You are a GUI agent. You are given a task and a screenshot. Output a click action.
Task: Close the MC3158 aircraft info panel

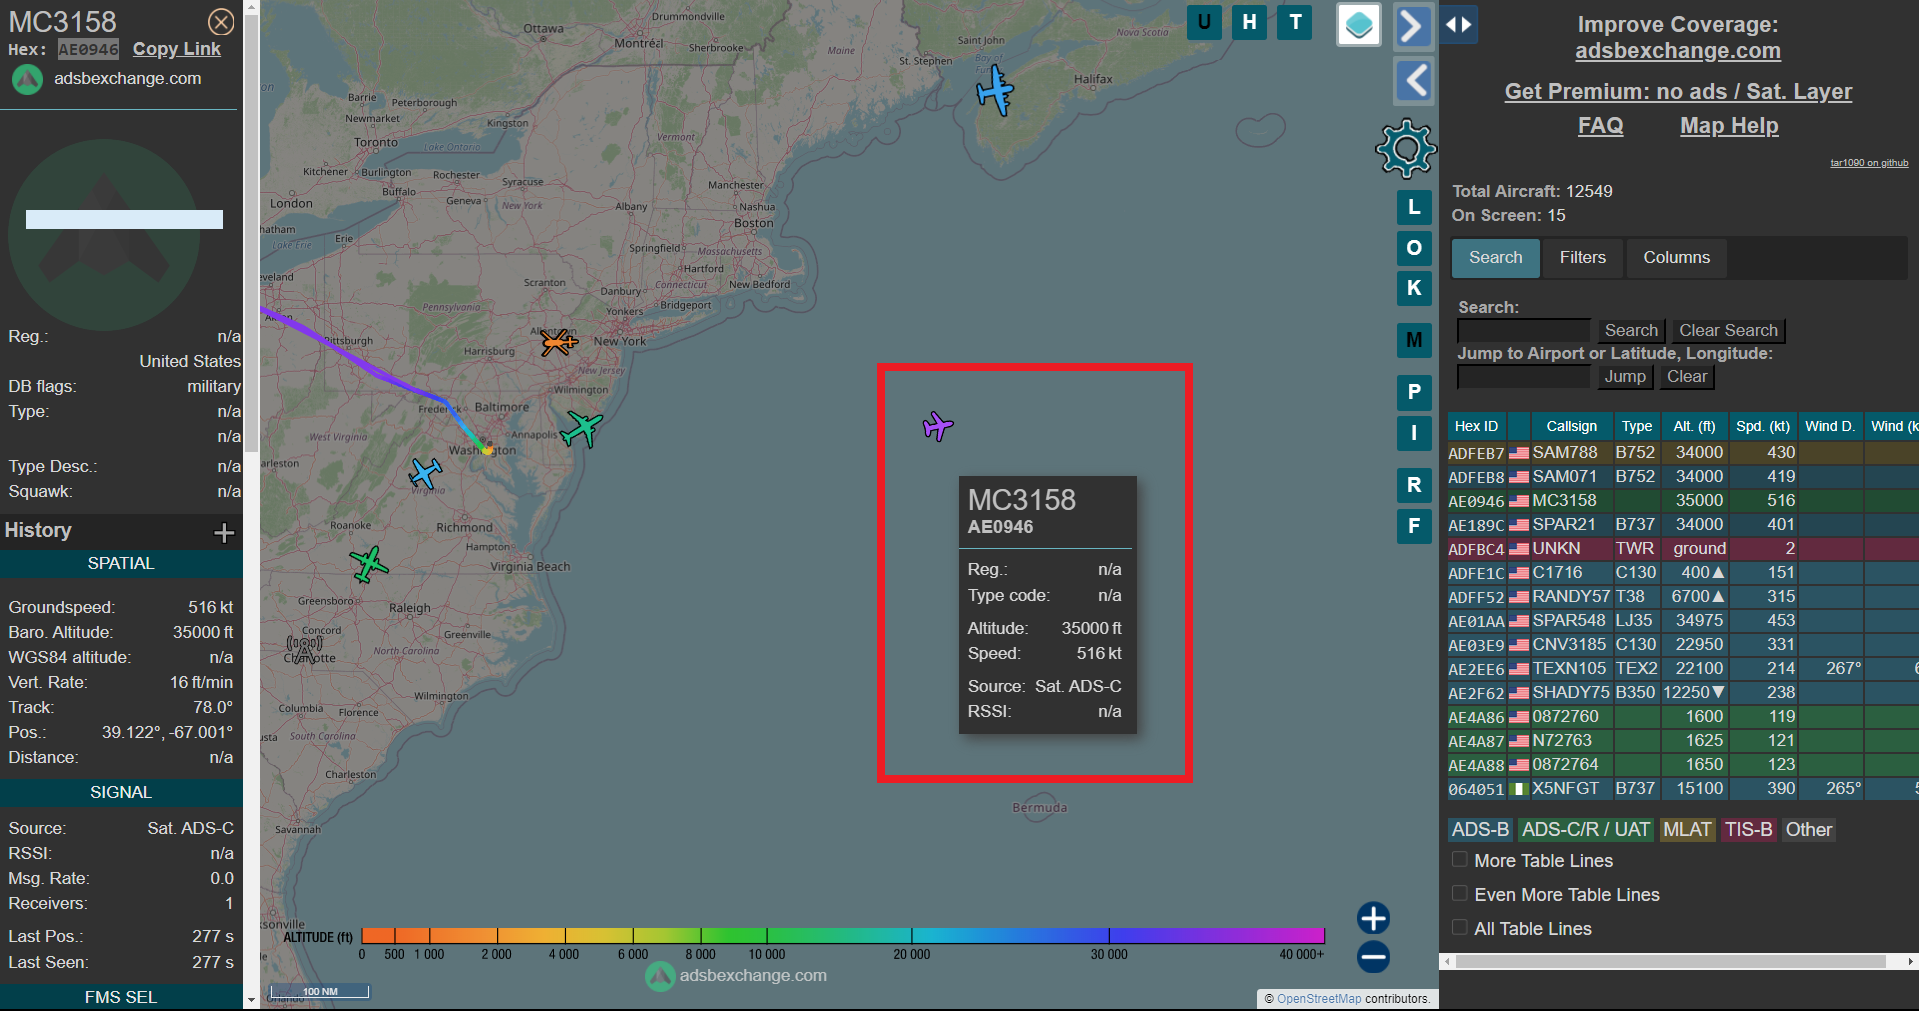(221, 22)
